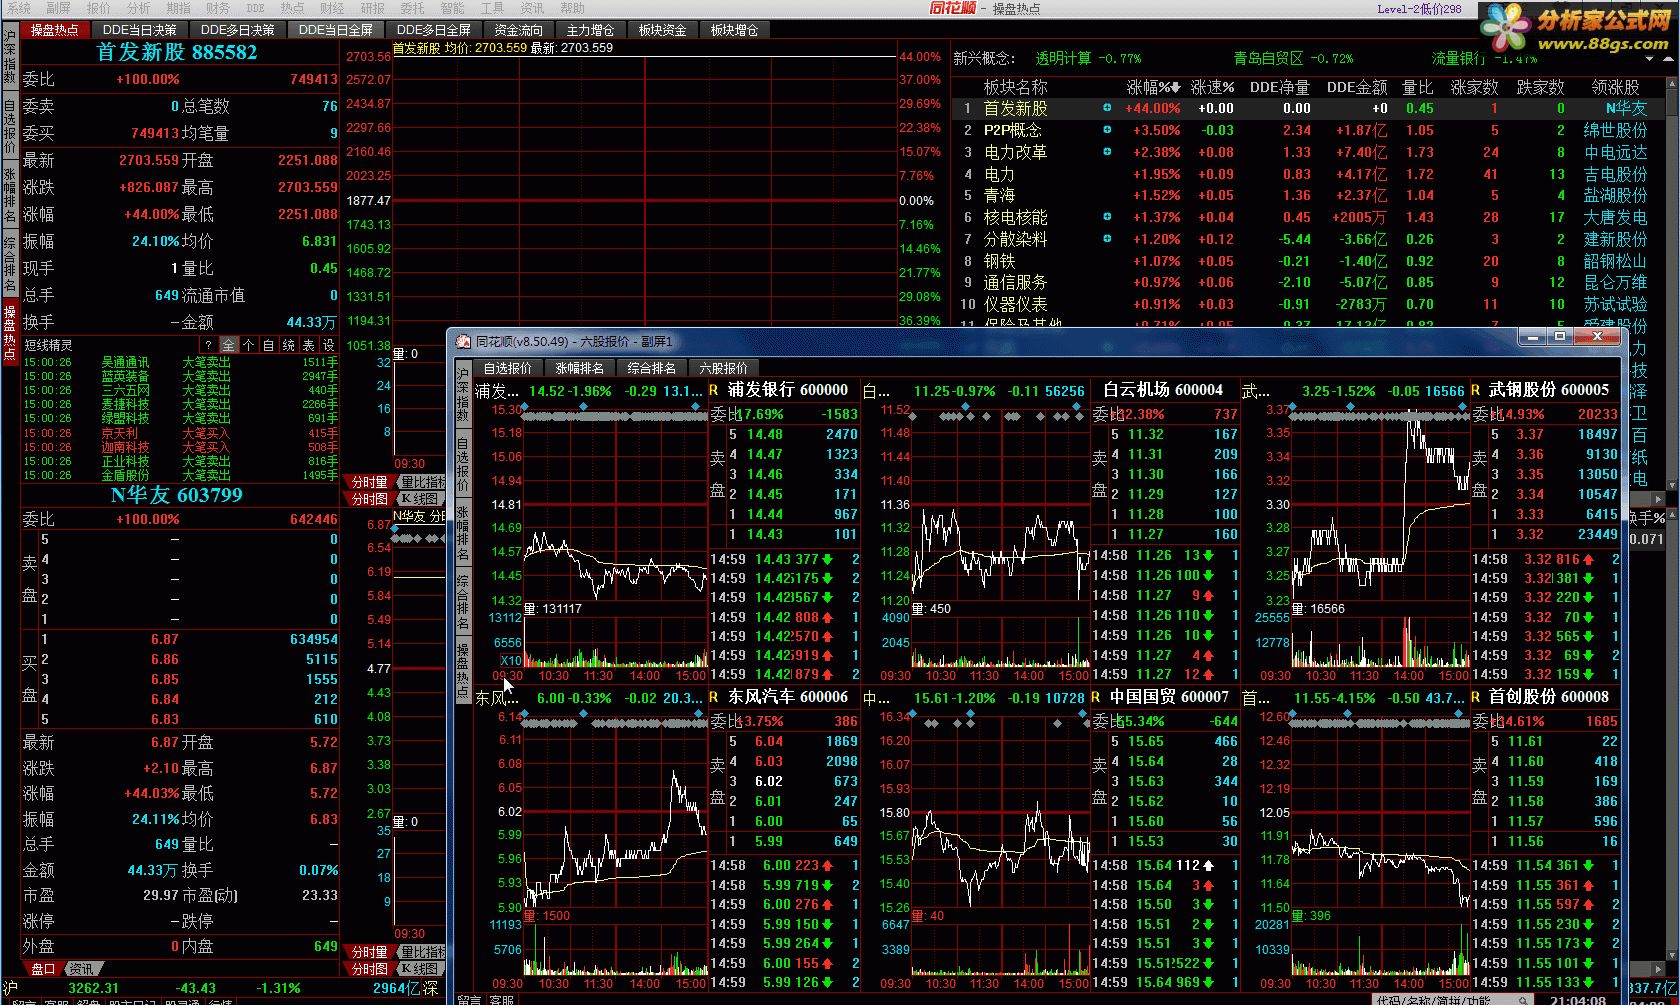The width and height of the screenshot is (1680, 1005).
Task: Toggle the 自 filter in 短线精灵
Action: coord(269,345)
